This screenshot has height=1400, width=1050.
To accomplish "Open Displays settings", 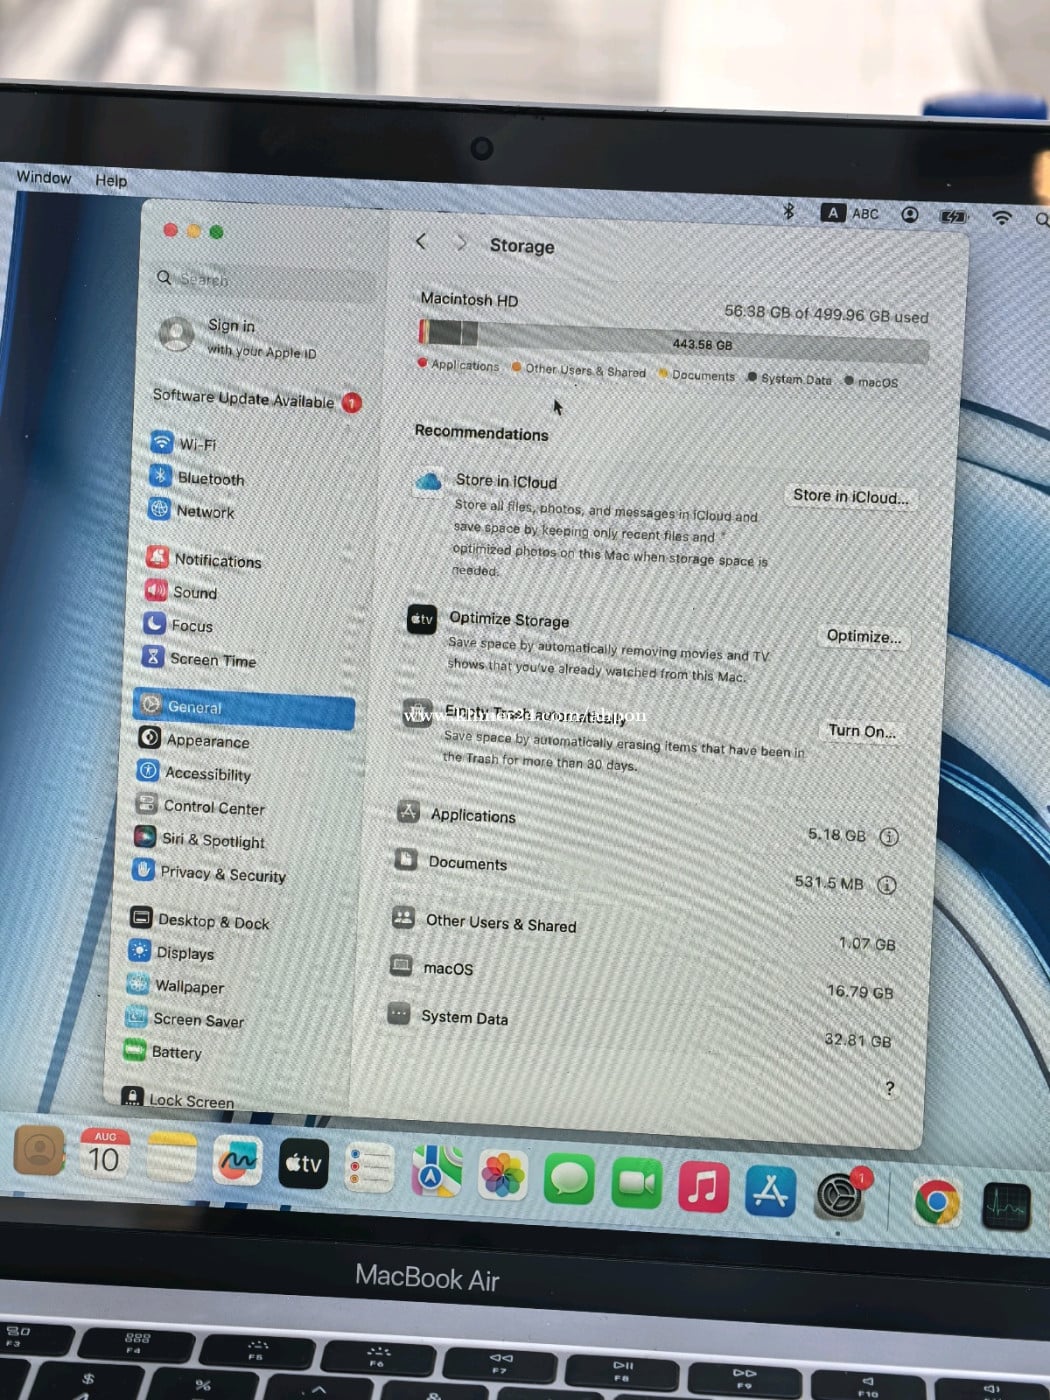I will pyautogui.click(x=171, y=952).
